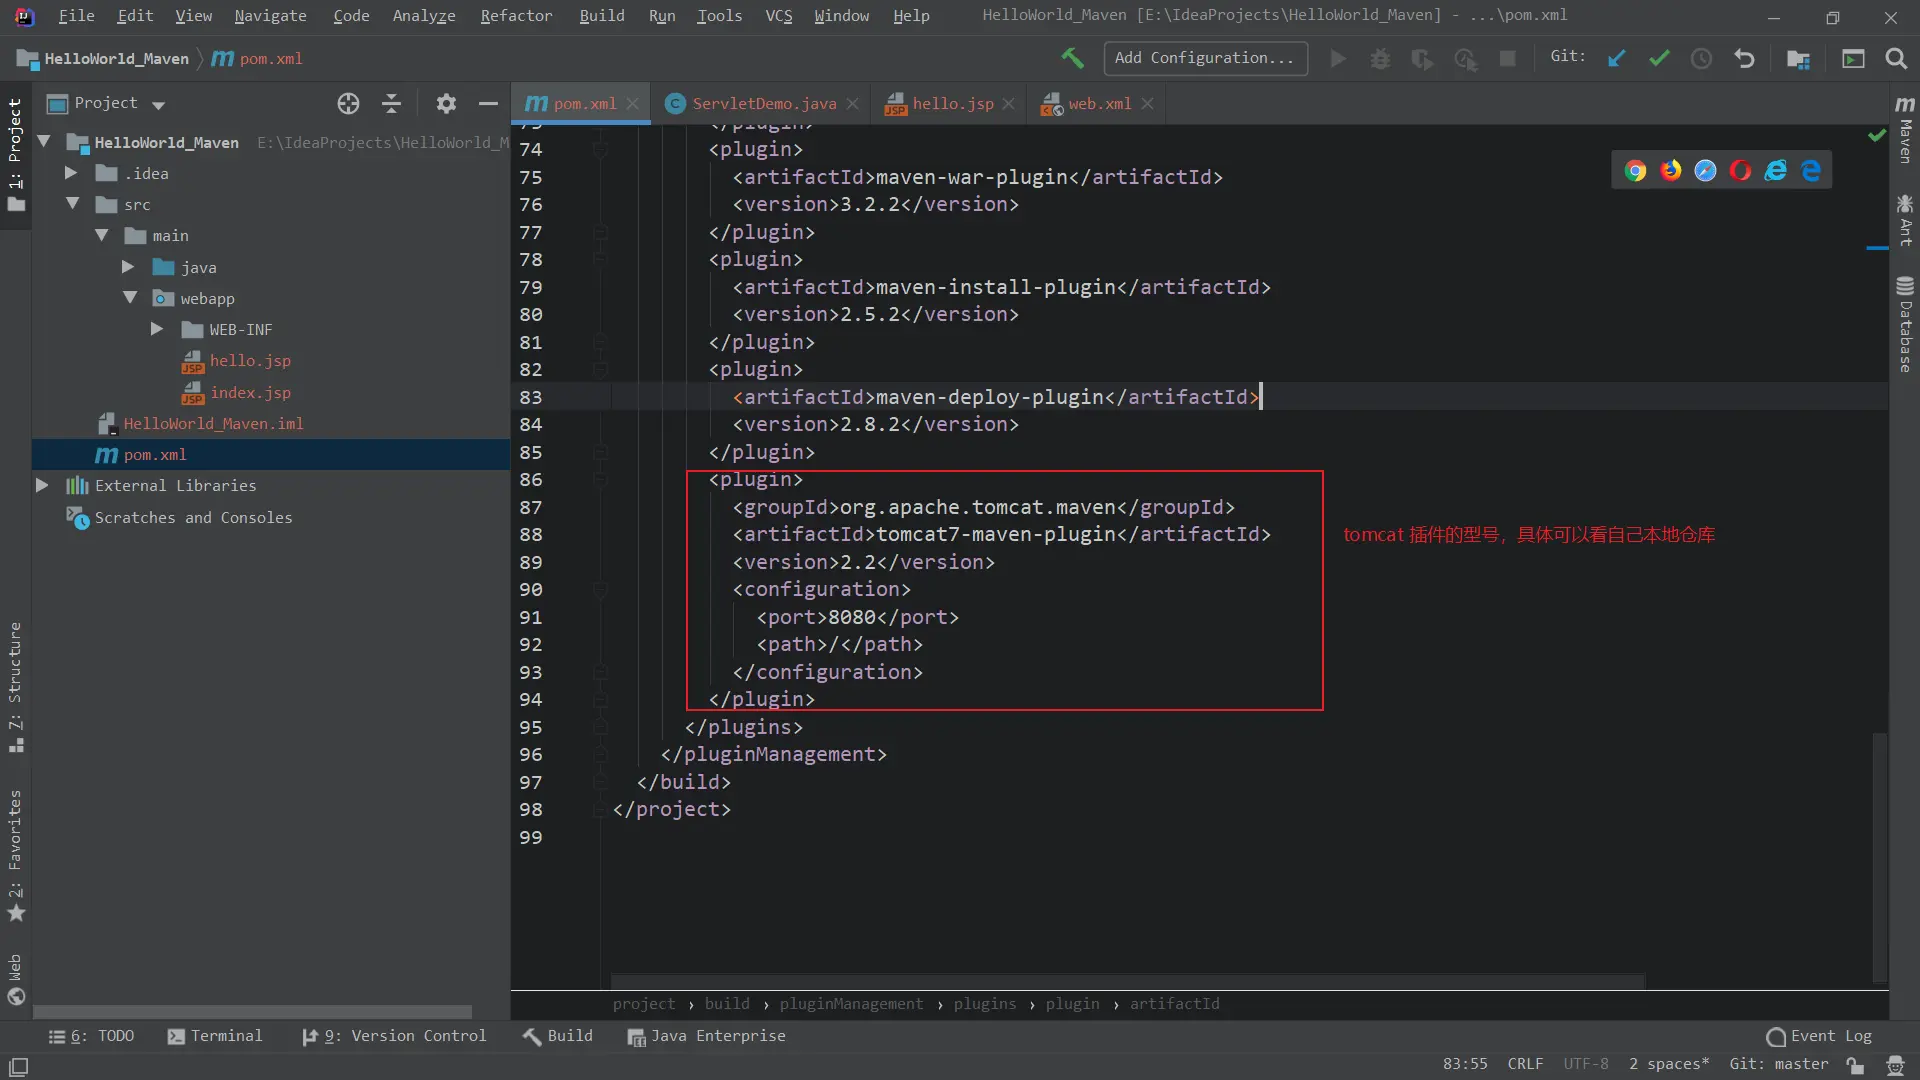1920x1080 pixels.
Task: Click the Build project hammer icon
Action: point(1072,58)
